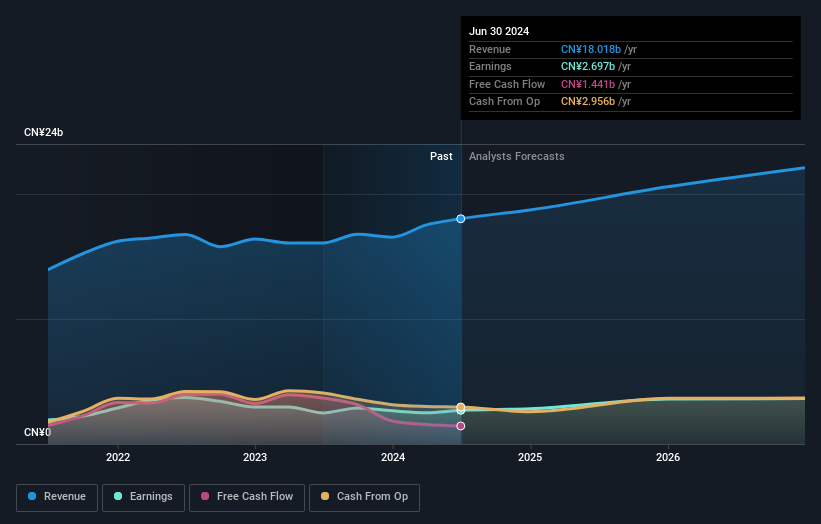Select the 2025 x-axis label
Viewport: 821px width, 524px height.
(x=530, y=457)
